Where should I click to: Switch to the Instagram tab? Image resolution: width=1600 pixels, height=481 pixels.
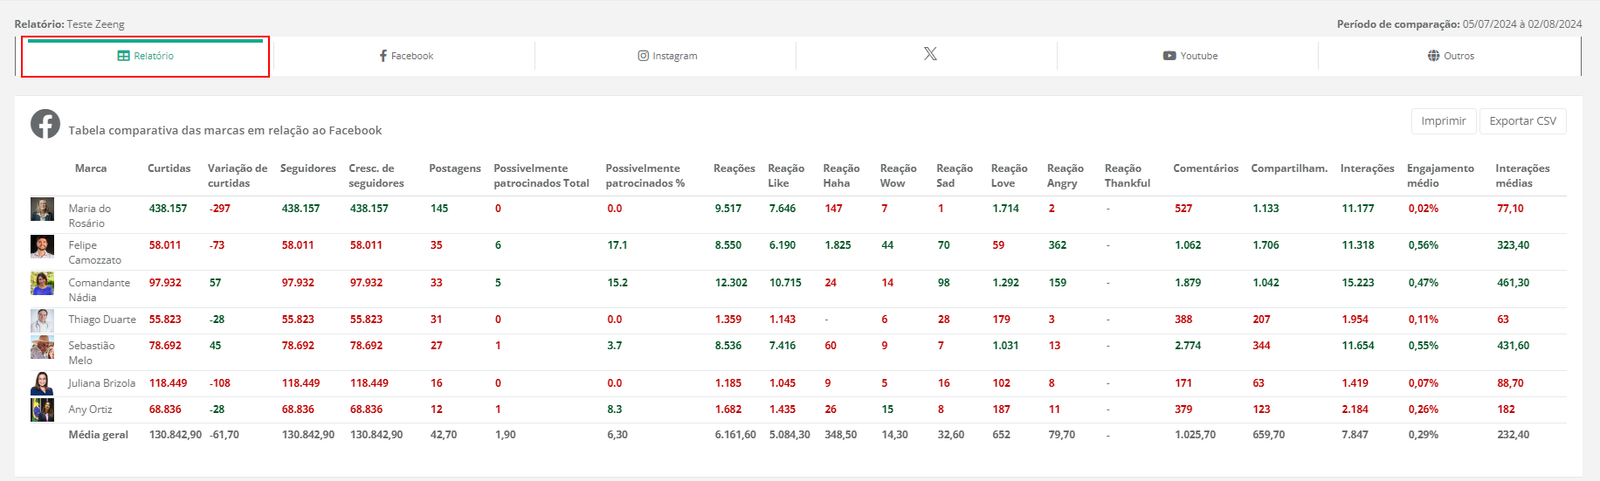(667, 56)
